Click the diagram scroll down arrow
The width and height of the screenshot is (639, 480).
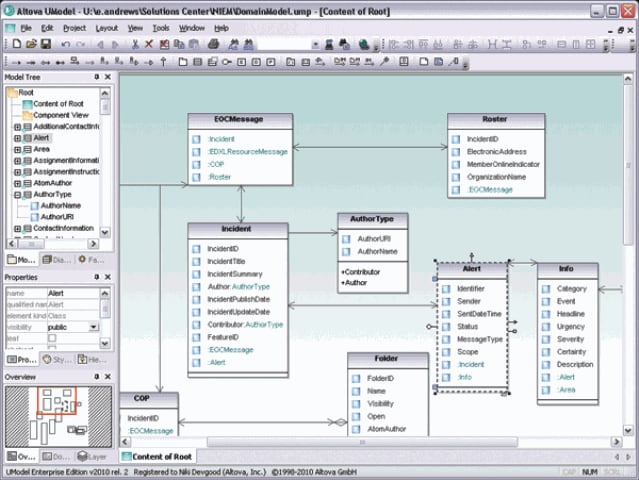point(628,430)
